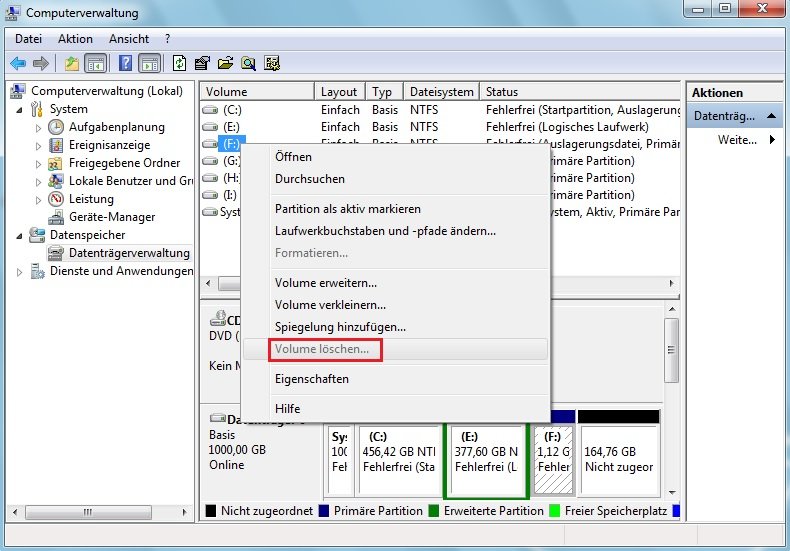
Task: Expand Dienste und Anwendungen node arrow
Action: pyautogui.click(x=19, y=272)
